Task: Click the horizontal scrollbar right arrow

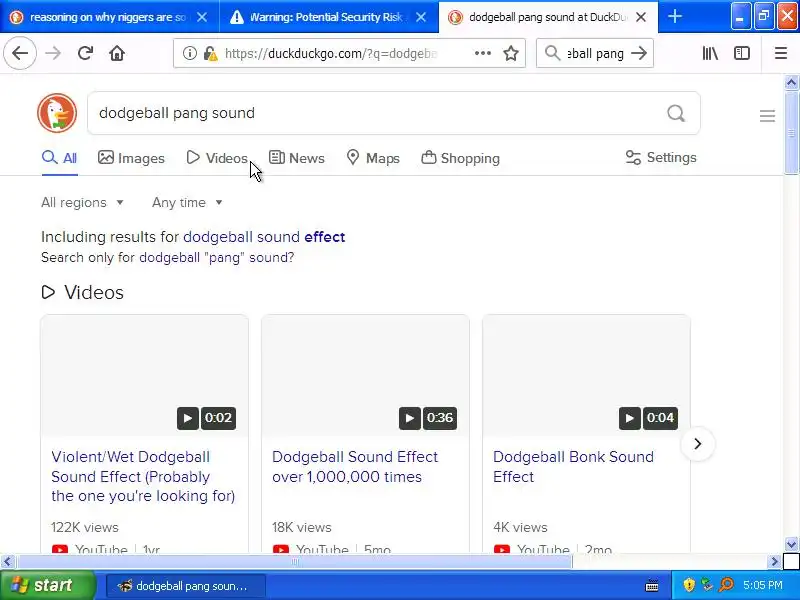Action: 774,562
